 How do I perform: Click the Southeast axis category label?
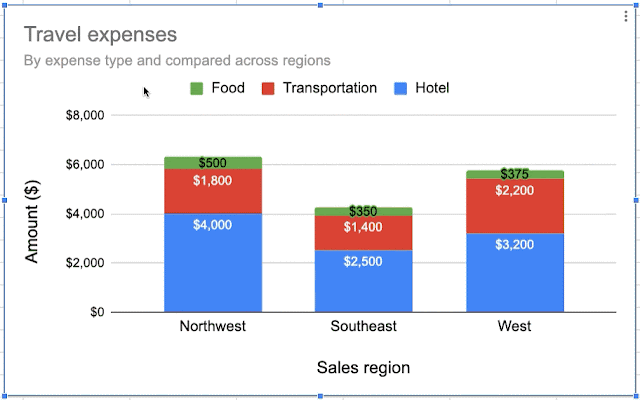pos(363,326)
